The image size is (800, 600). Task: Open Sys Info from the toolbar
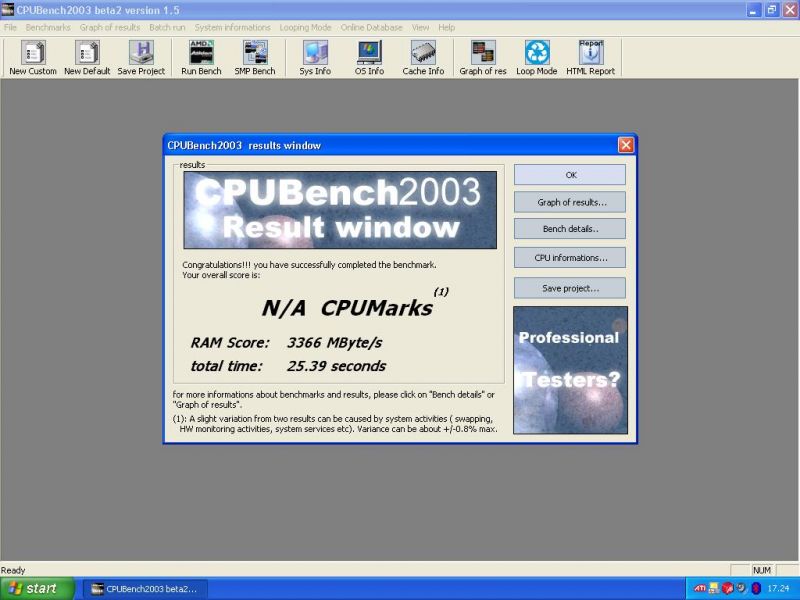click(315, 58)
